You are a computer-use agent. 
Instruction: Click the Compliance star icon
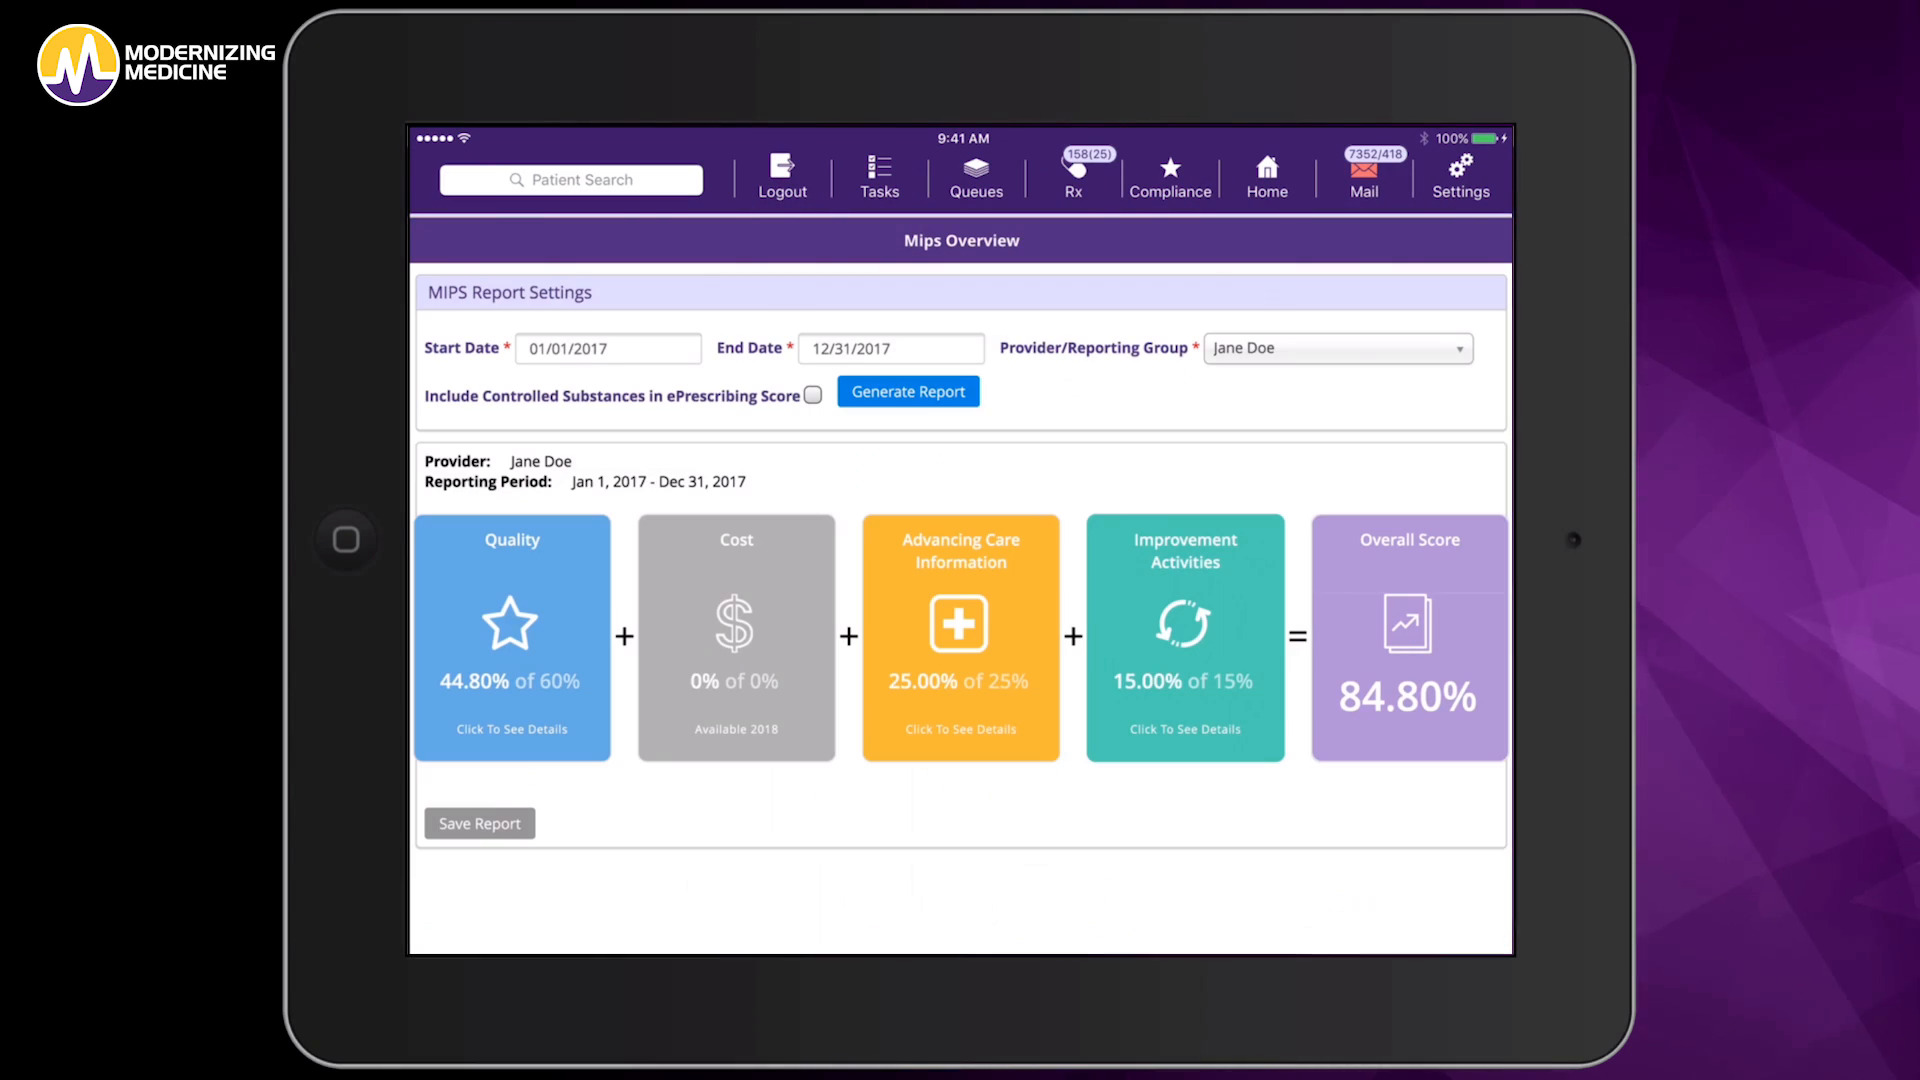[x=1170, y=167]
